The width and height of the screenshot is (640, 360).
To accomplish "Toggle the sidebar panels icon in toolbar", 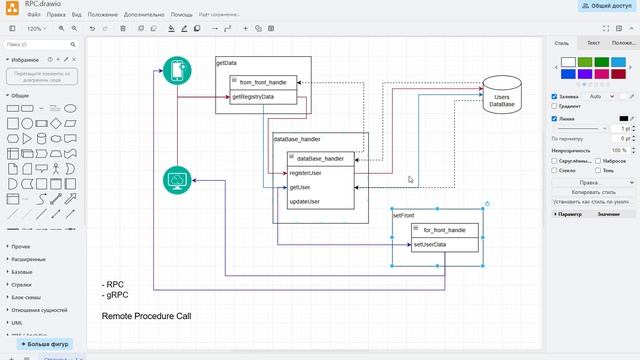I will (12, 29).
